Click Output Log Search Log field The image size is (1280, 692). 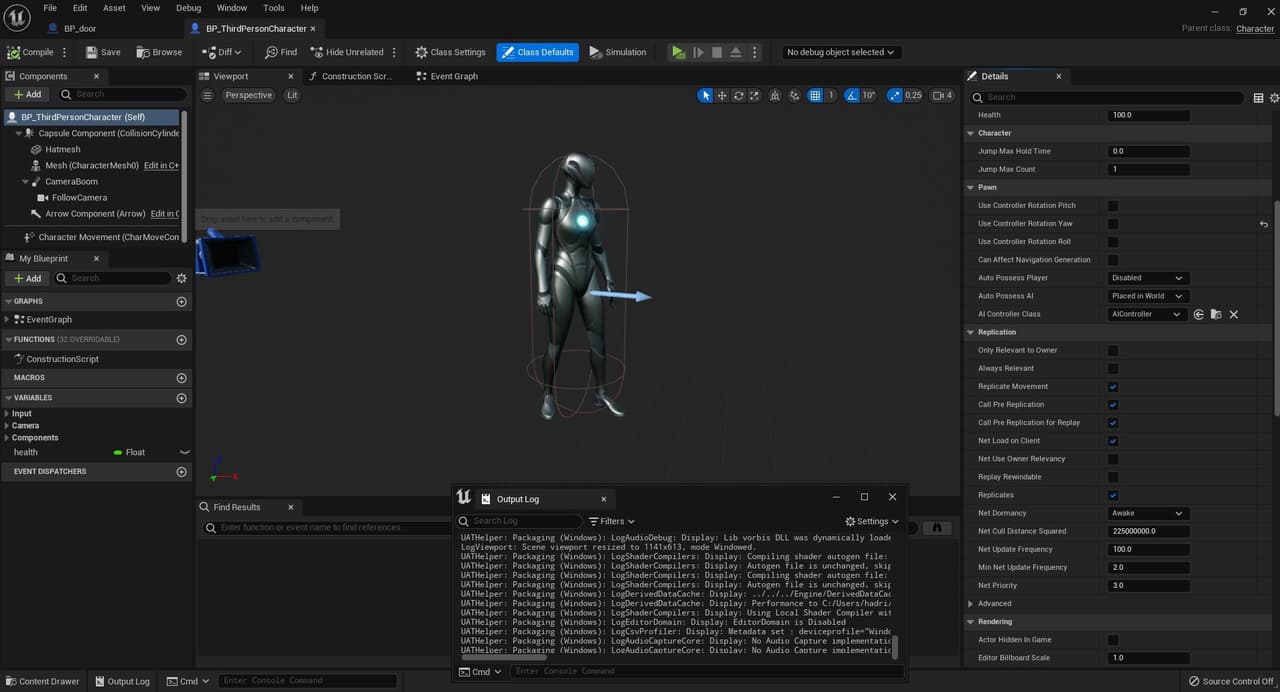click(519, 521)
